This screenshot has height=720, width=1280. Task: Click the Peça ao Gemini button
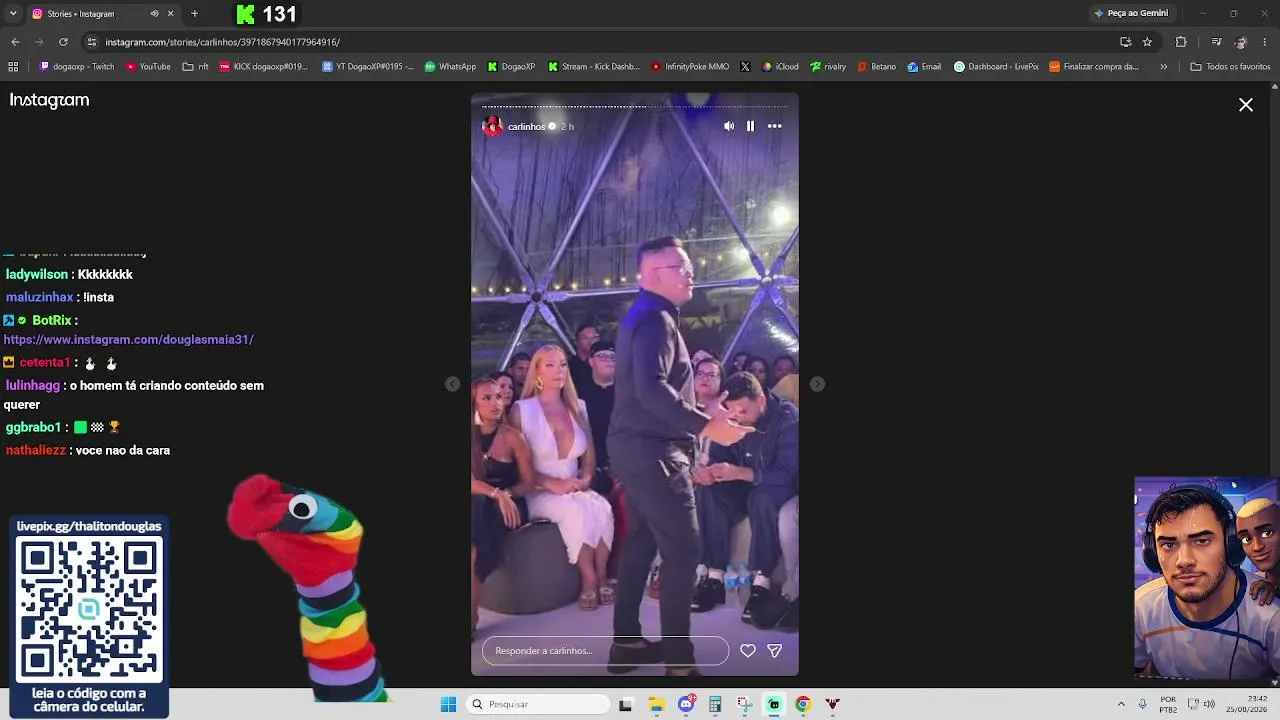1131,14
